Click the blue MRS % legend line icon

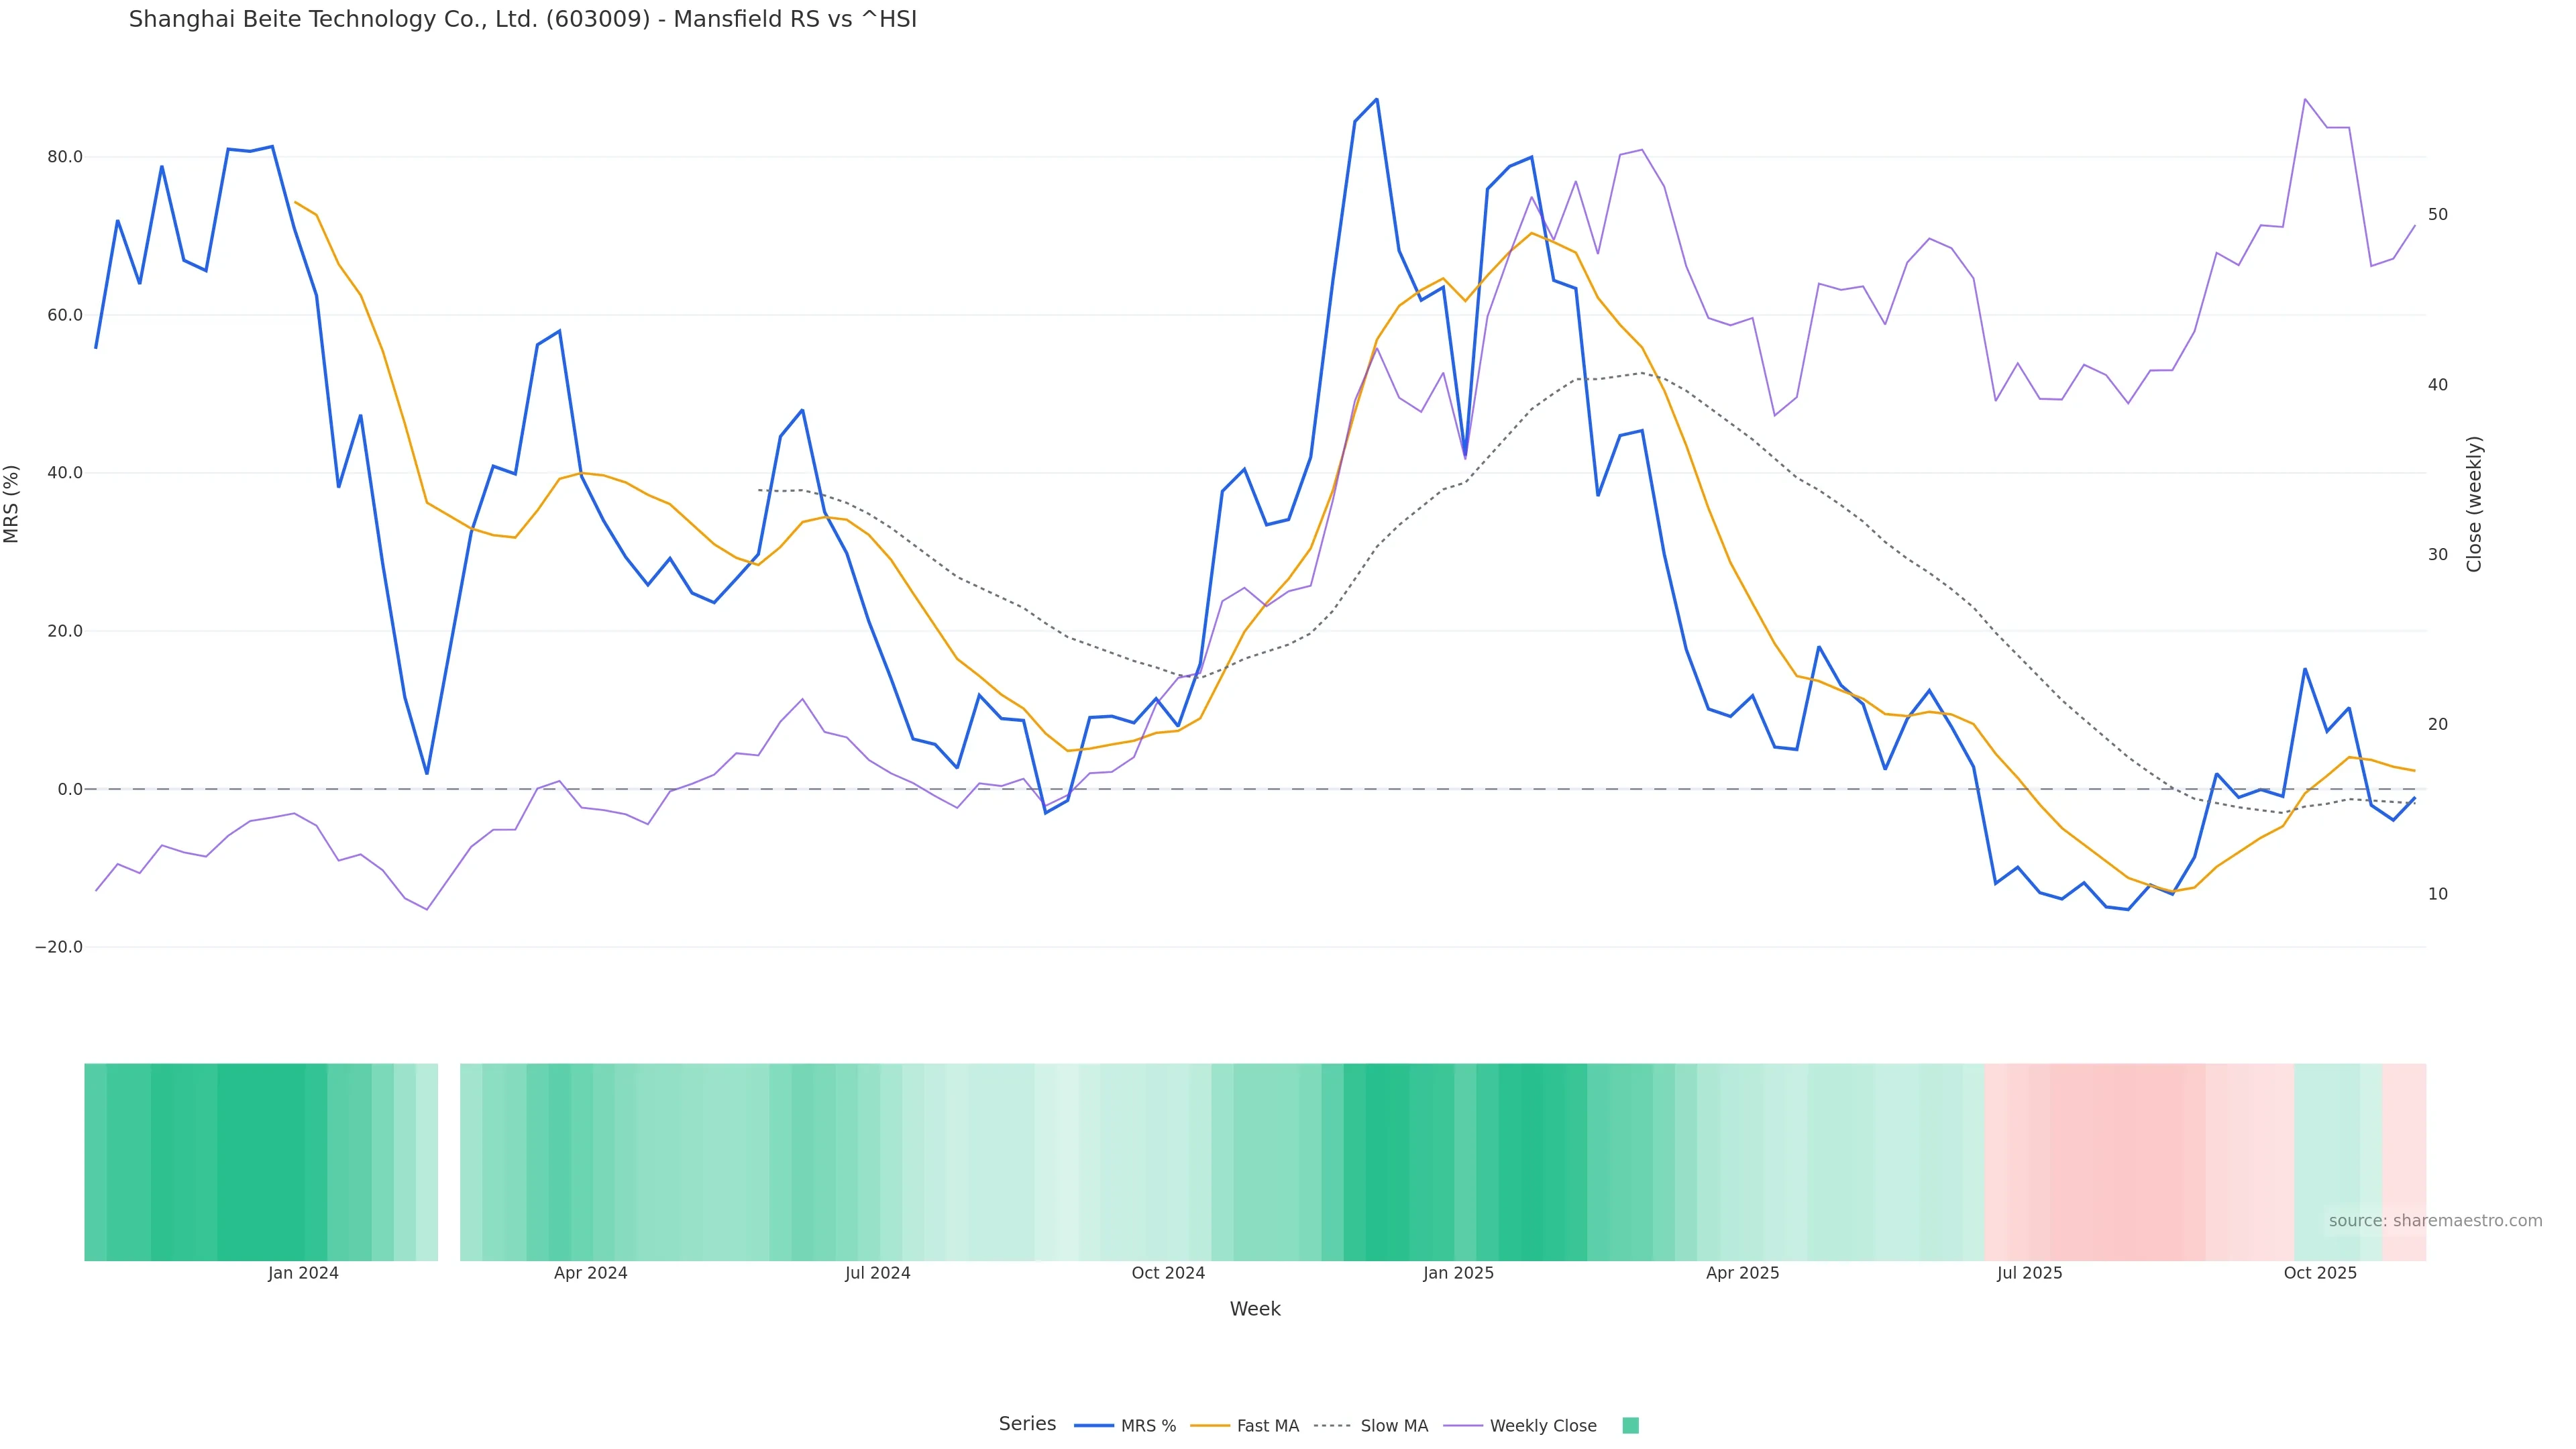point(1093,1426)
